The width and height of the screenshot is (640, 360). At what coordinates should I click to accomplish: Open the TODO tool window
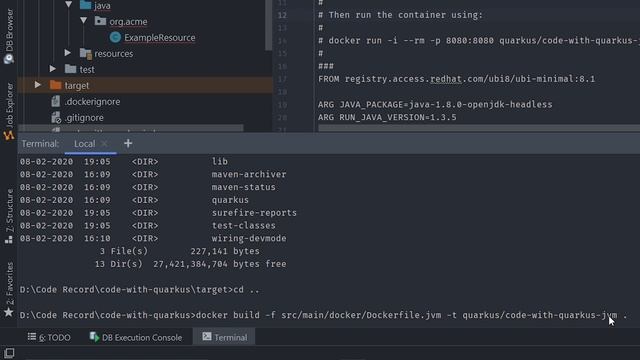(49, 338)
